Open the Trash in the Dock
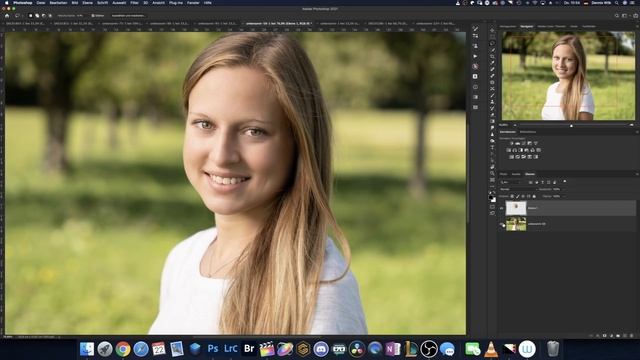 click(553, 349)
